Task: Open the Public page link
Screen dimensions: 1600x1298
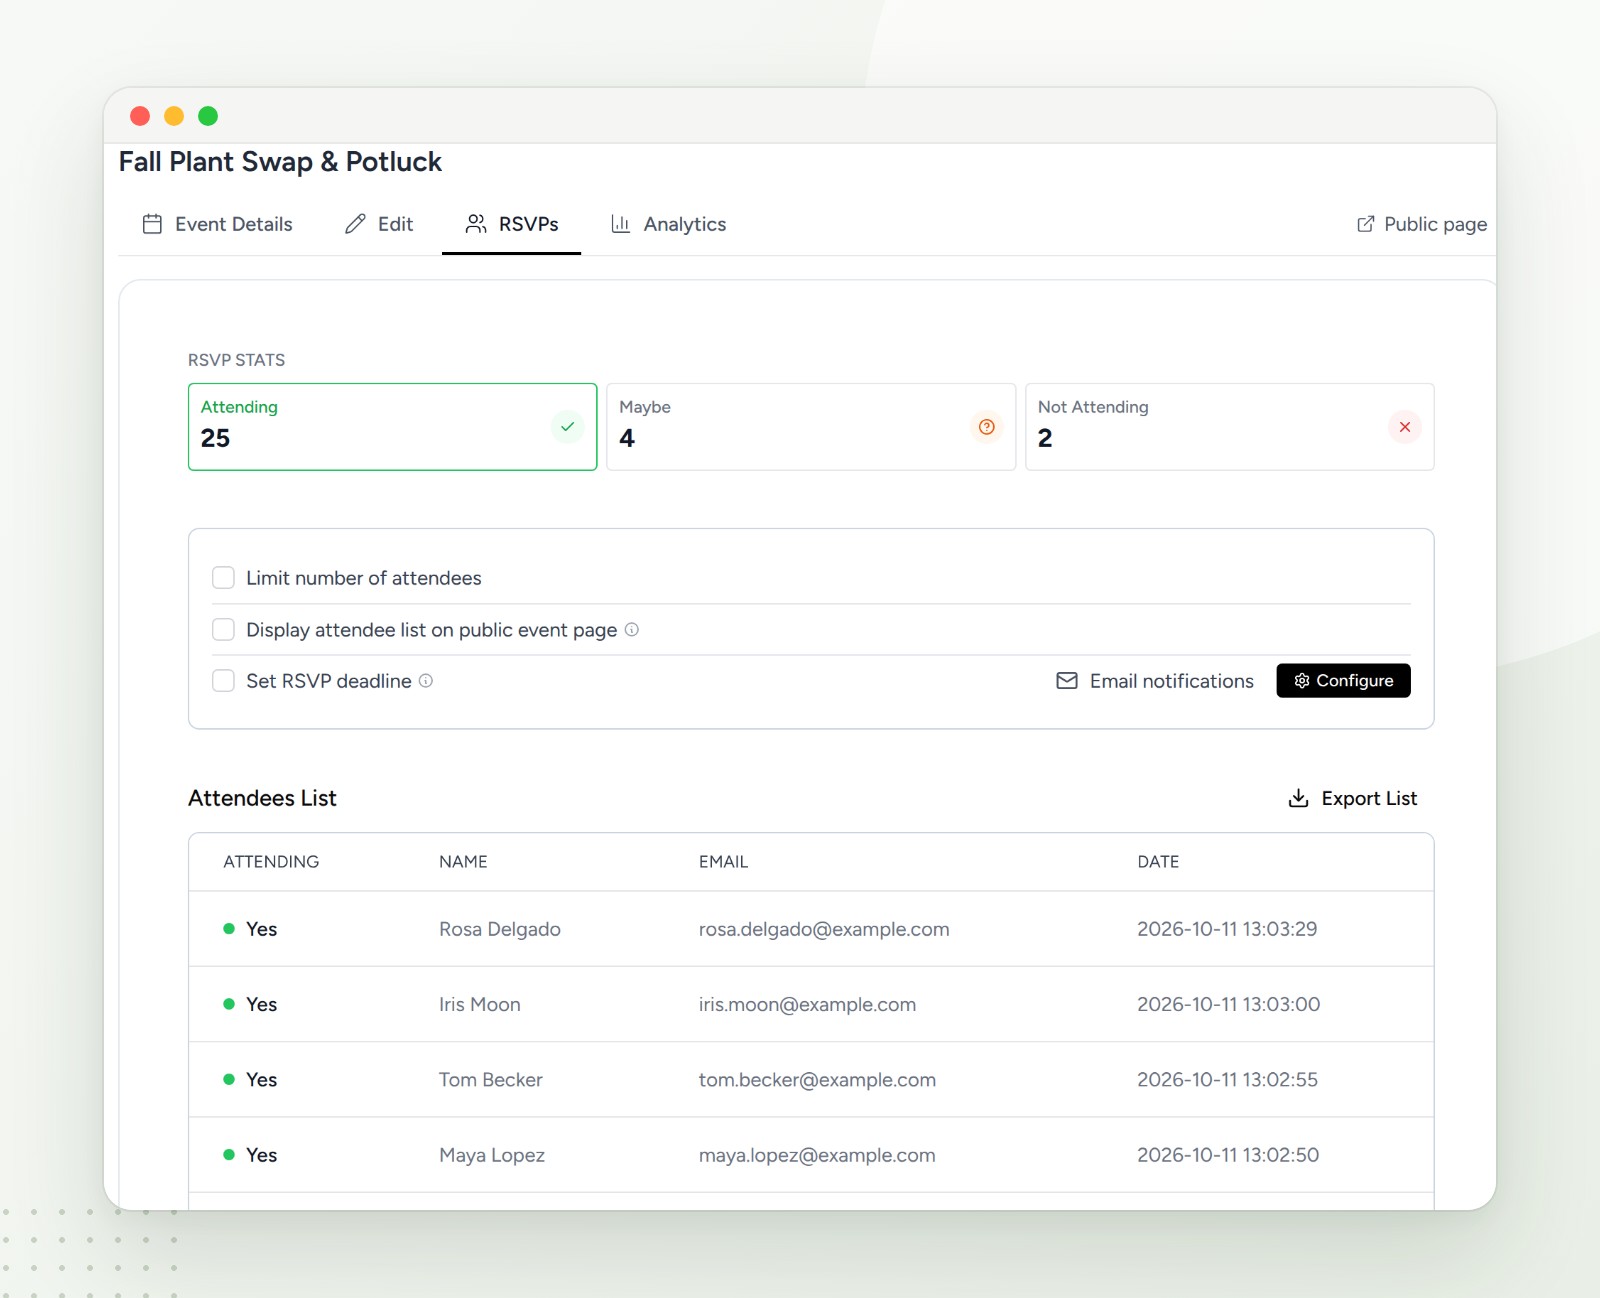Action: [x=1421, y=224]
